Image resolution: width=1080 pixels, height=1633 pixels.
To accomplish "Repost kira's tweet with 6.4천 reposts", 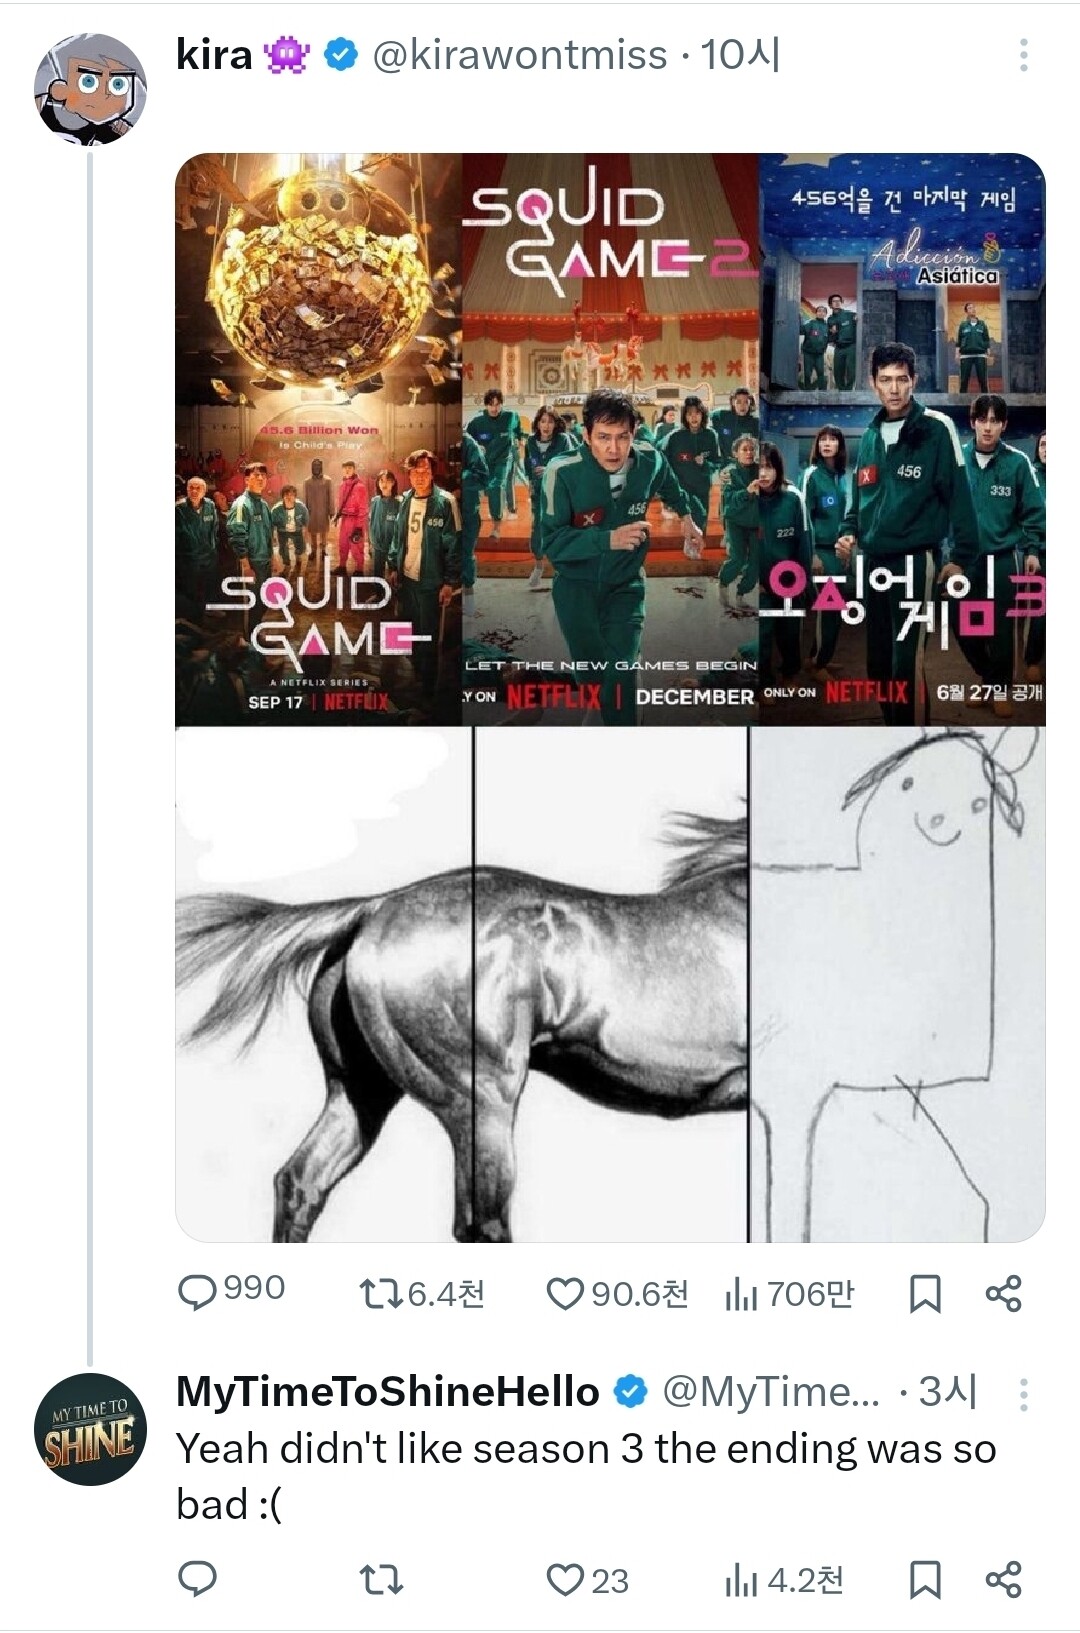I will coord(379,1294).
